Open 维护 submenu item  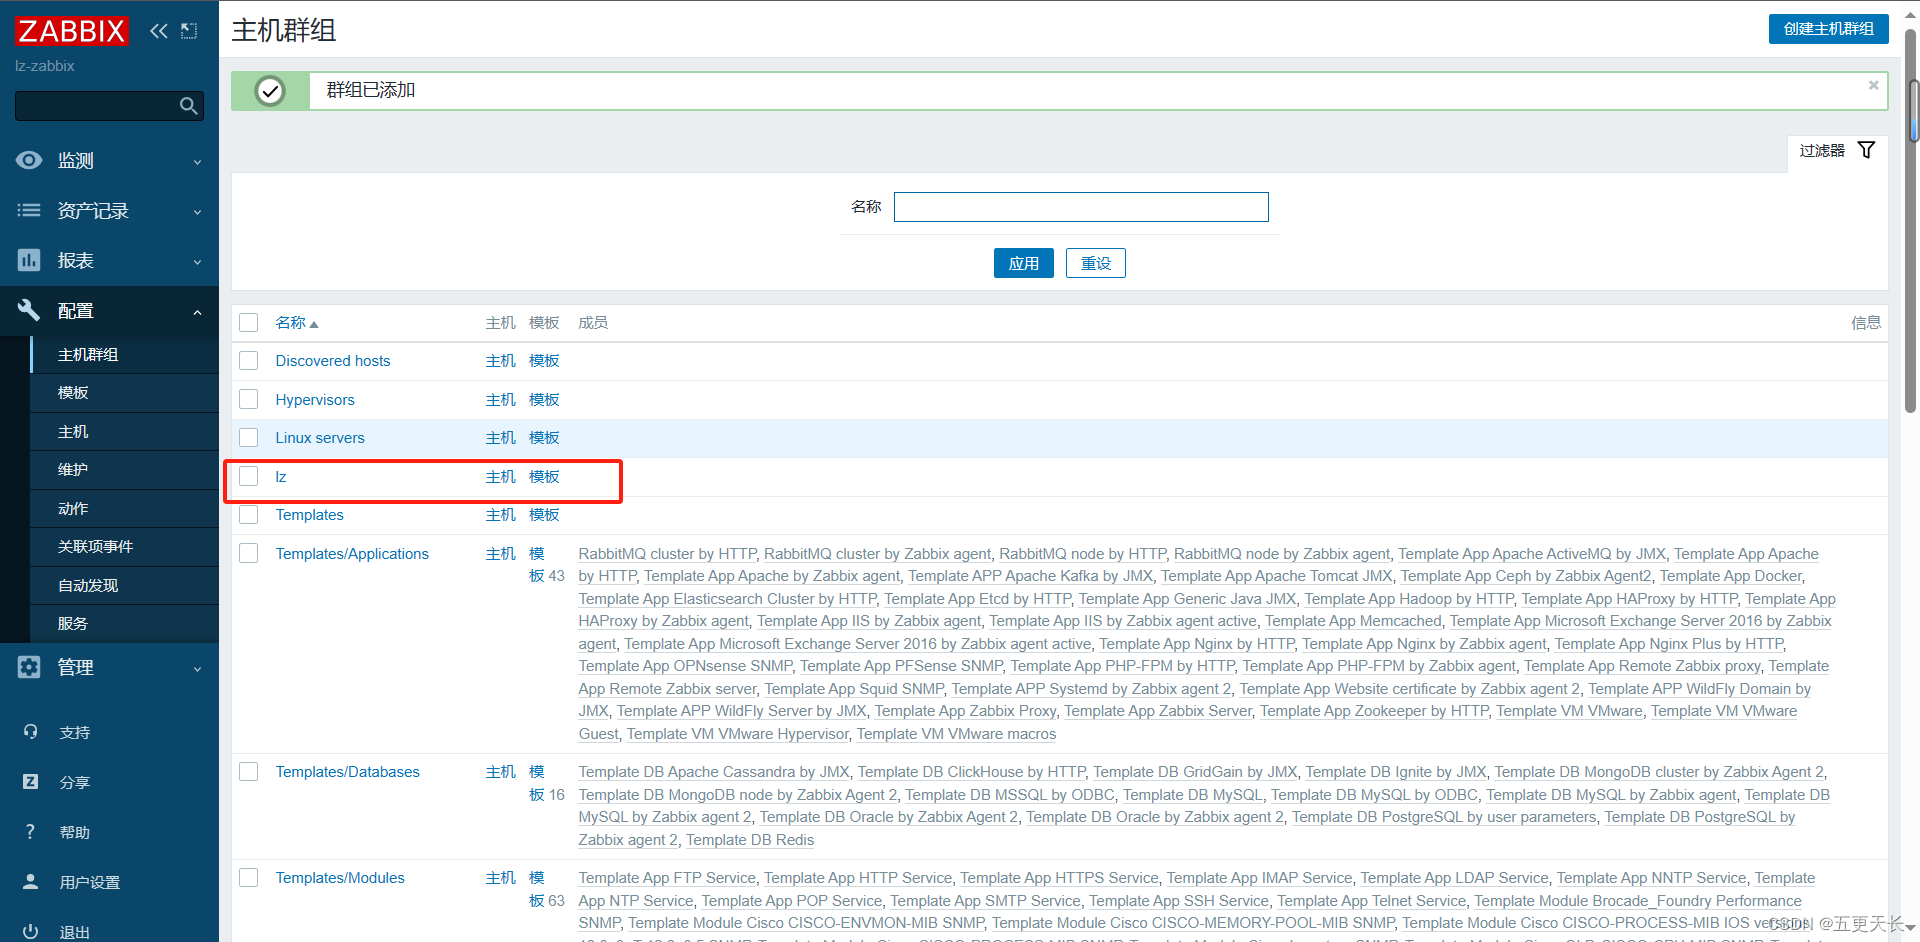(x=126, y=470)
